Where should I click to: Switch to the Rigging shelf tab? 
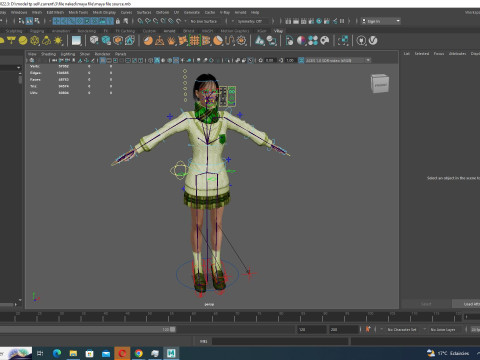[x=37, y=31]
